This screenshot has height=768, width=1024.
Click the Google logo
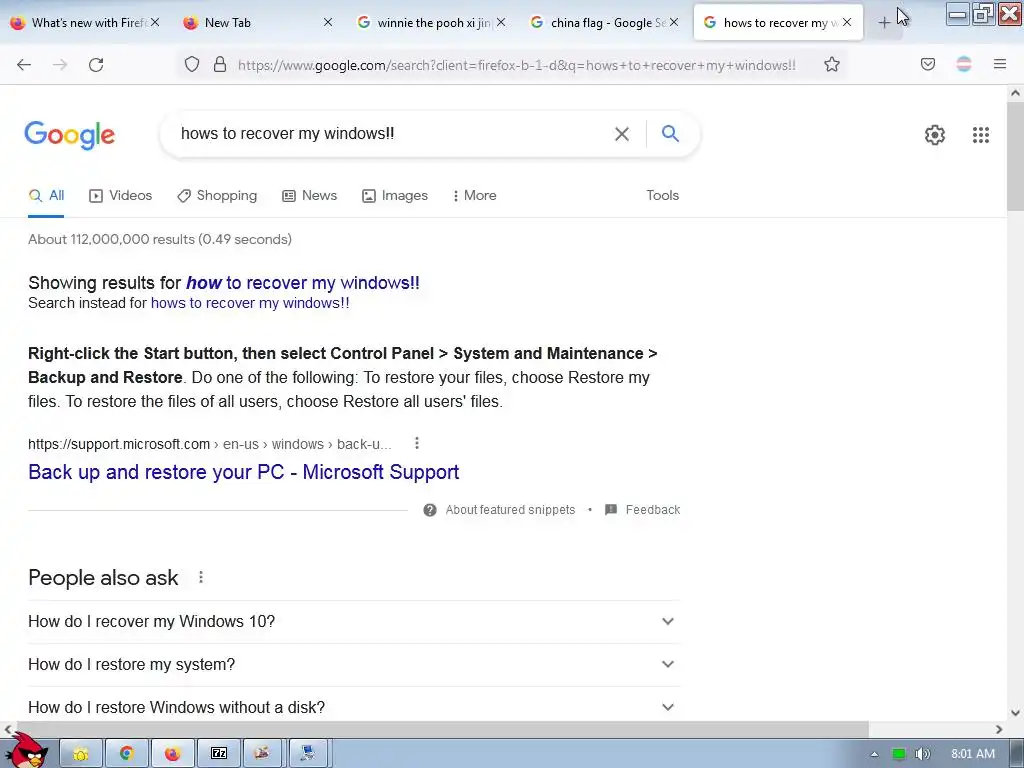(x=69, y=135)
